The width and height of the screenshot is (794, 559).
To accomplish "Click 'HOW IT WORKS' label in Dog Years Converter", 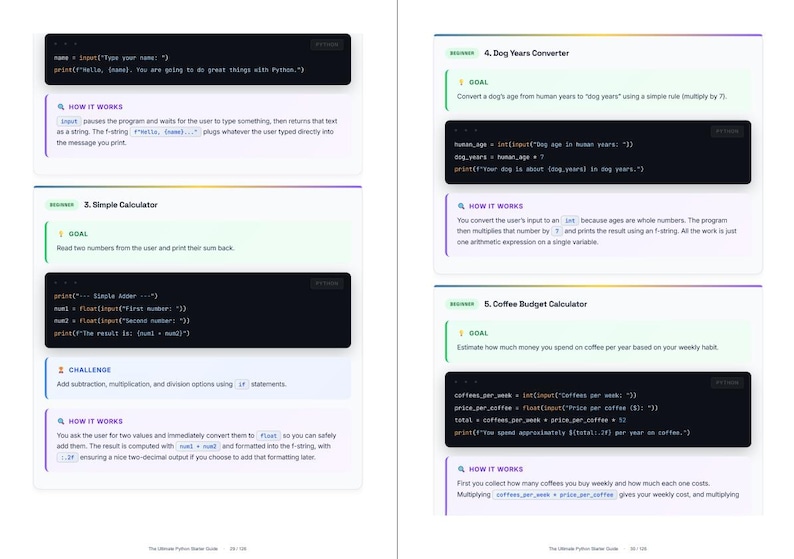I will click(496, 206).
